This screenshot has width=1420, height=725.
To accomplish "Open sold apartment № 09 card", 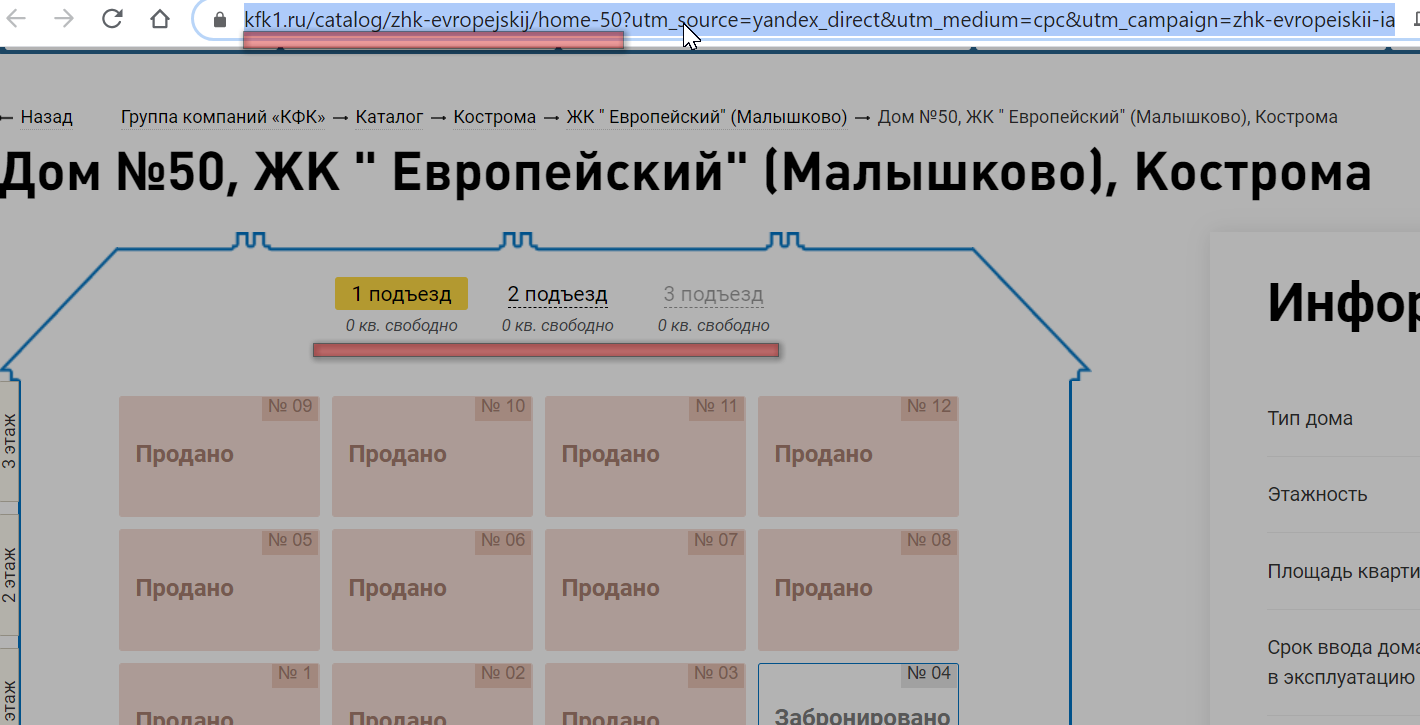I will click(219, 456).
